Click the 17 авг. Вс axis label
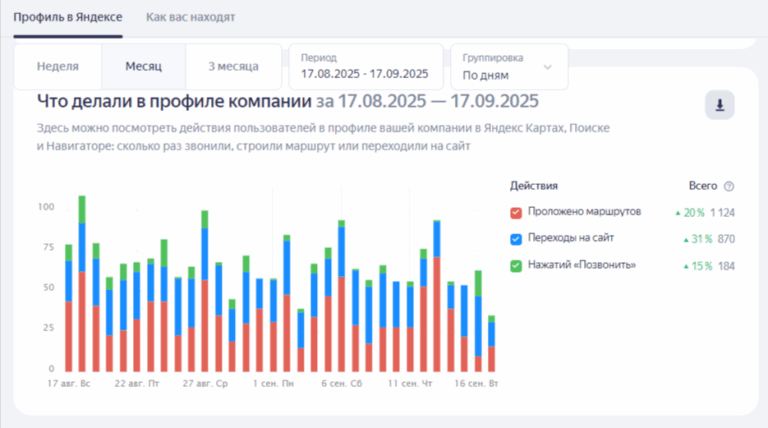Image resolution: width=768 pixels, height=428 pixels. coord(69,383)
